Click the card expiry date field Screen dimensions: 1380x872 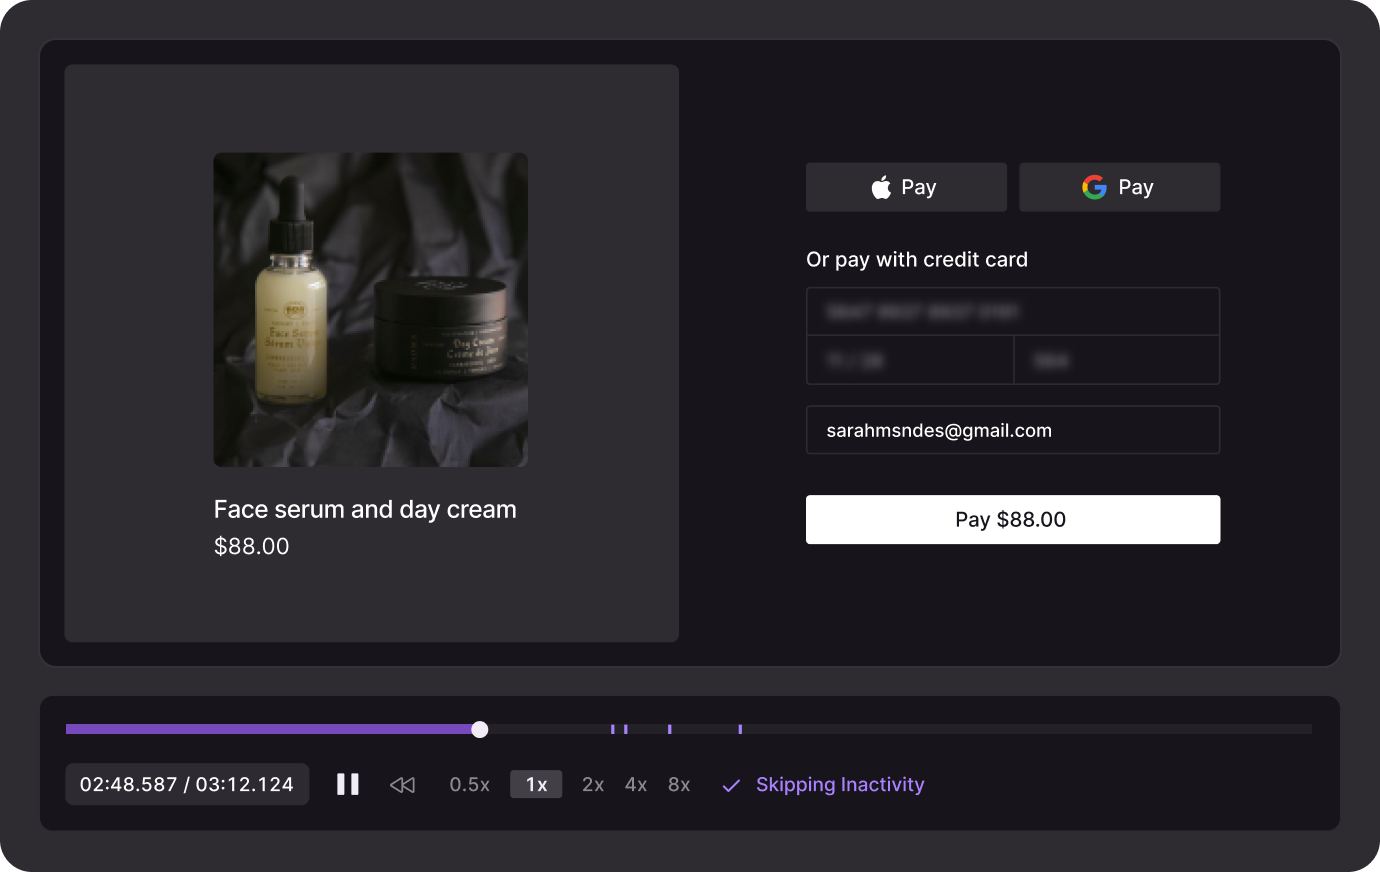pyautogui.click(x=909, y=360)
